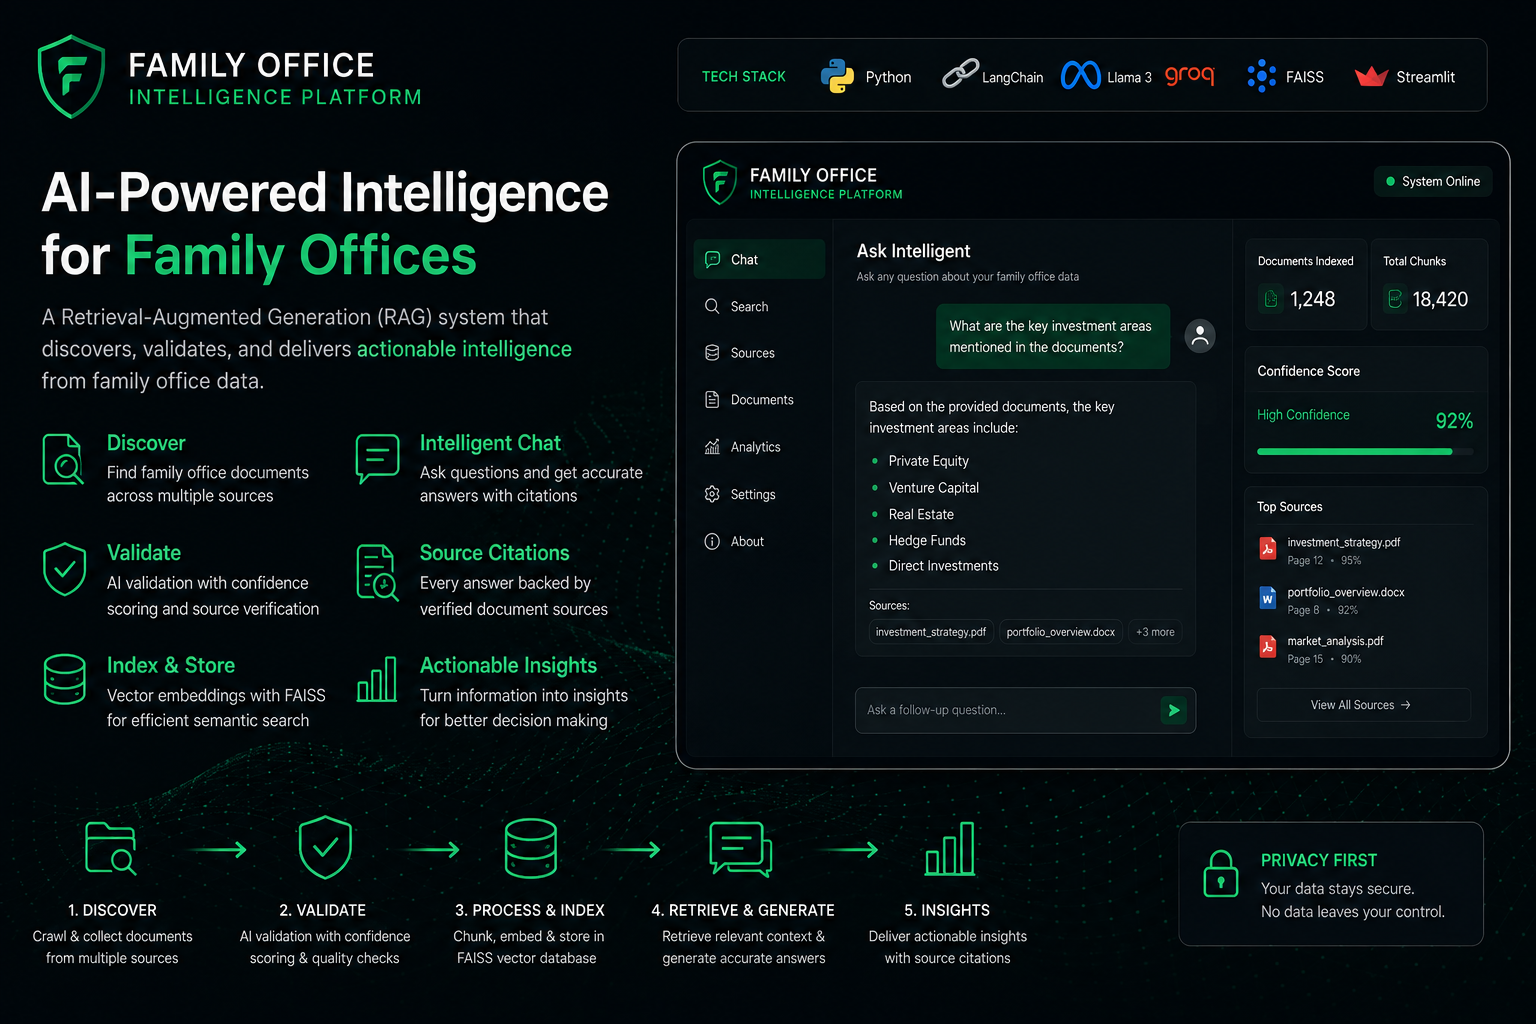The width and height of the screenshot is (1536, 1024).
Task: Open the Chat sidebar item
Action: 759,259
